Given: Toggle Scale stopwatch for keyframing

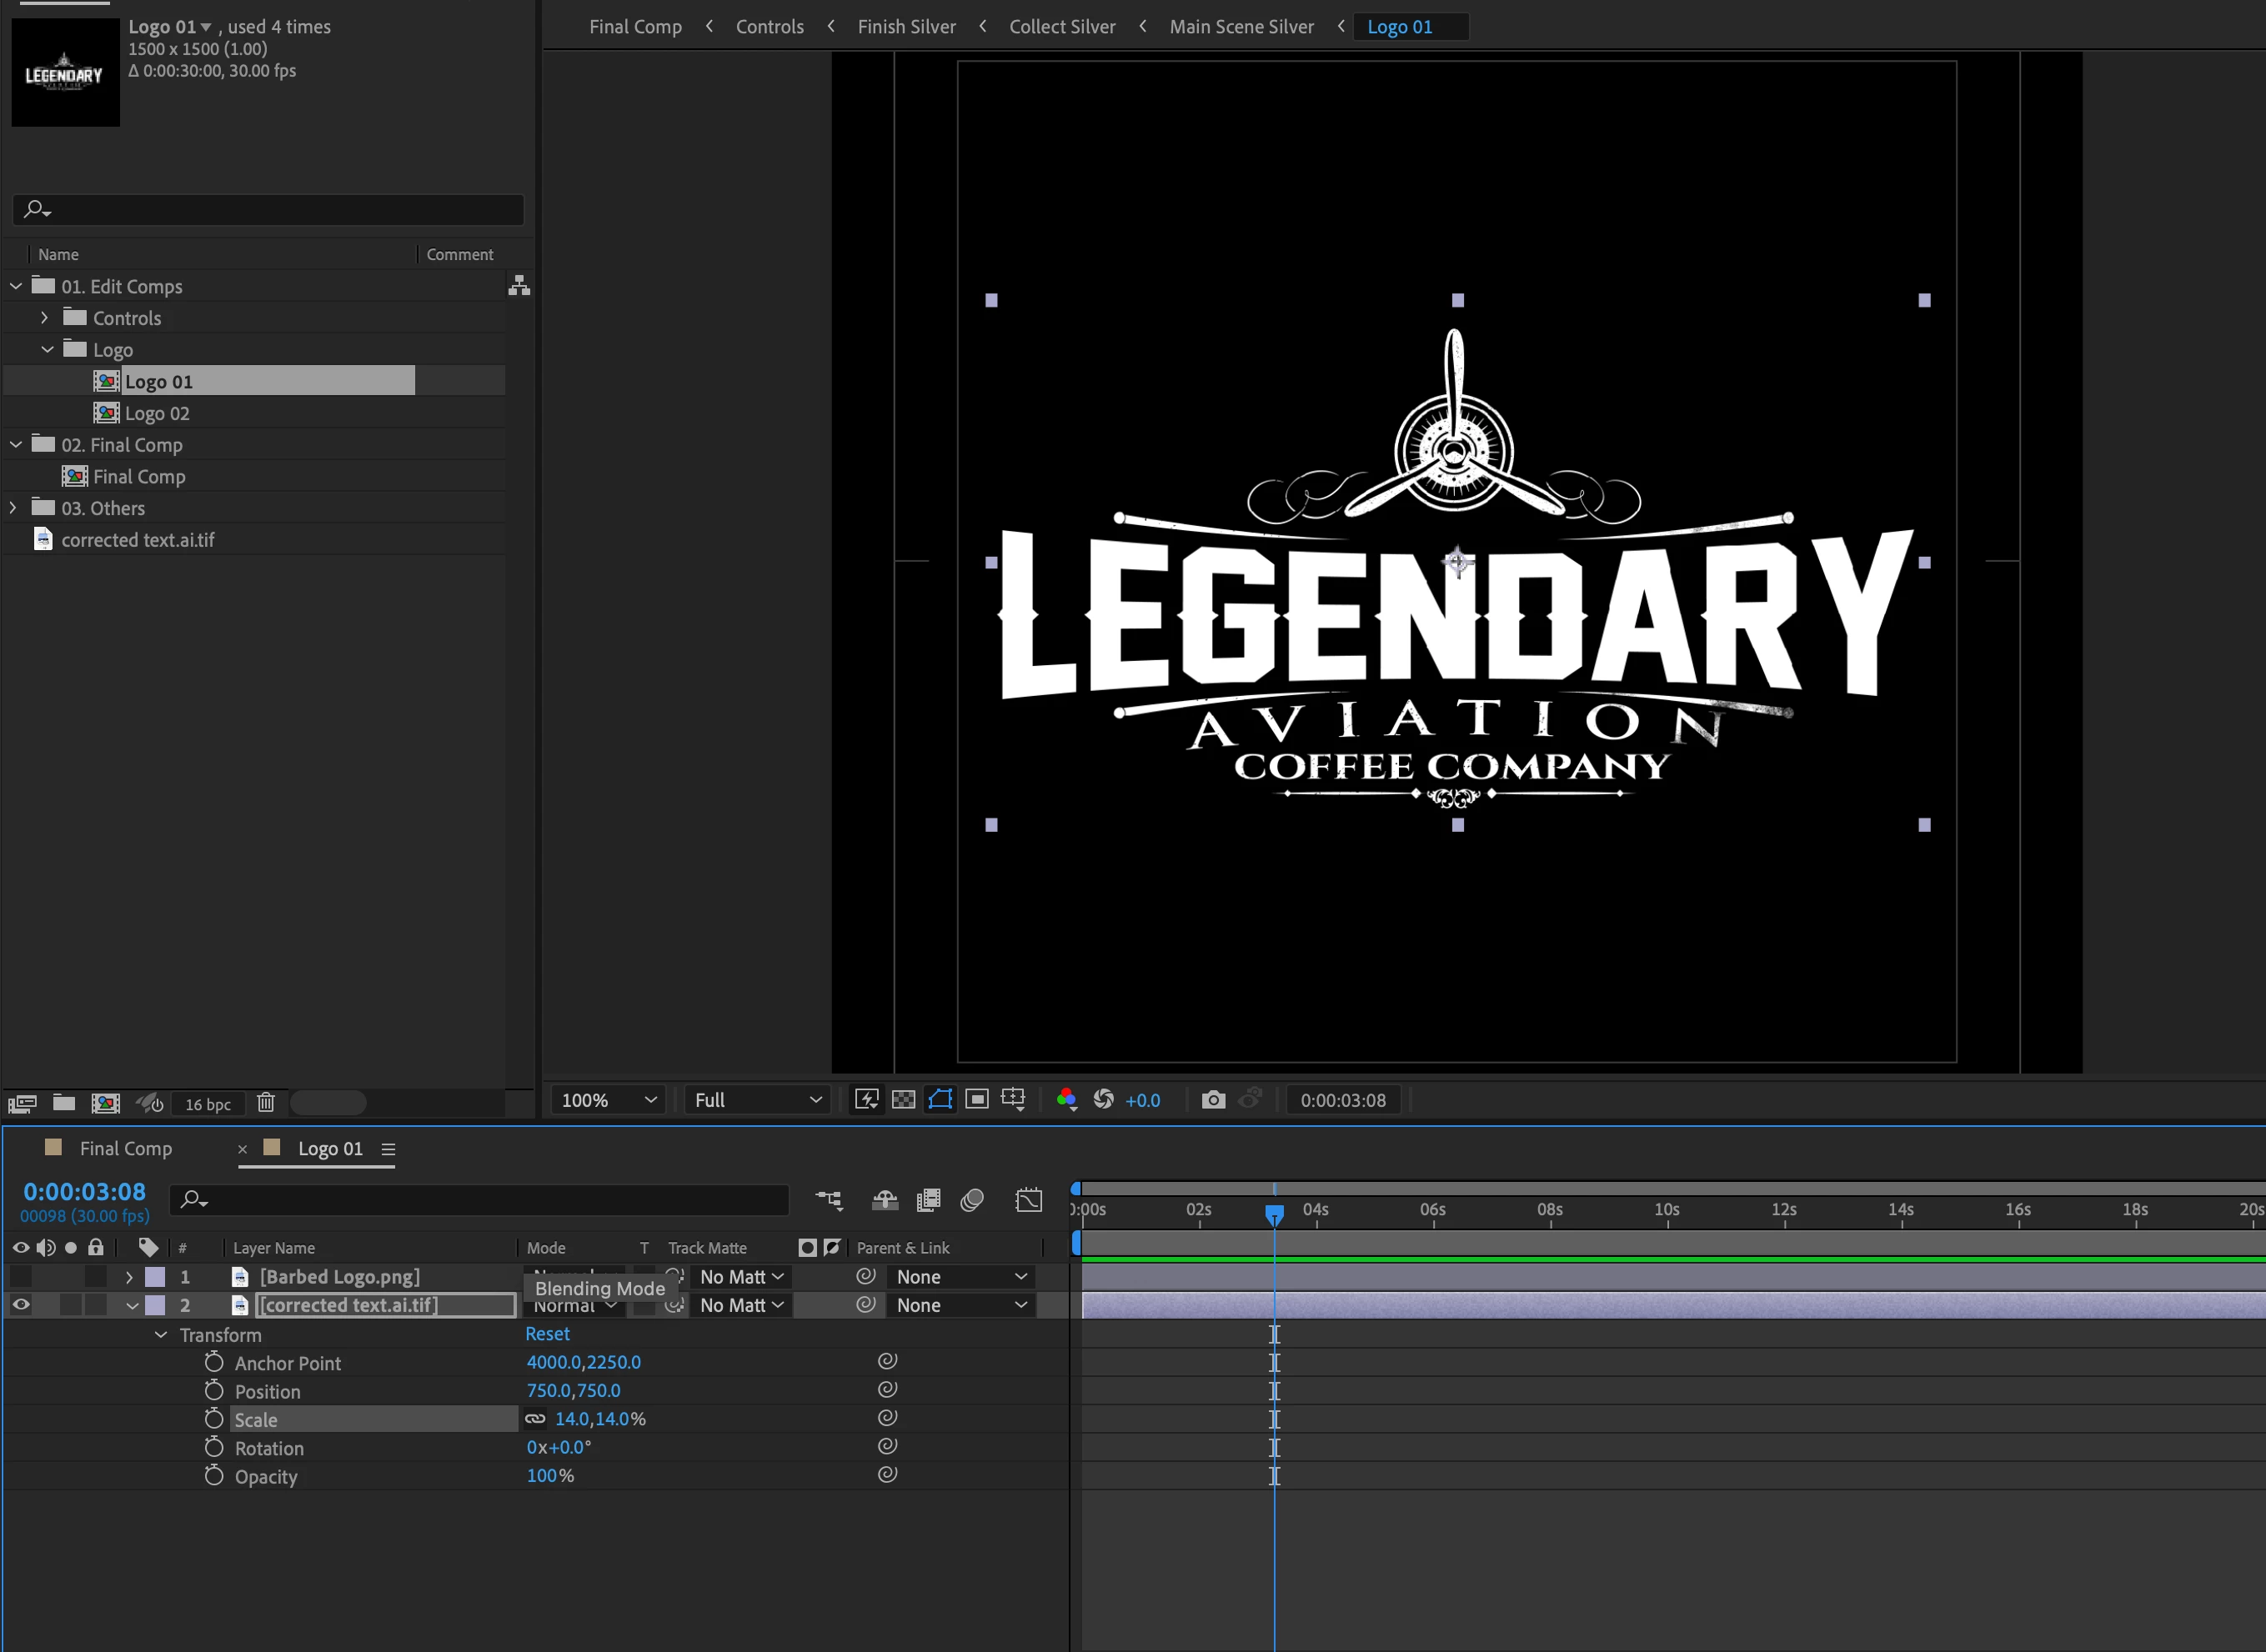Looking at the screenshot, I should 213,1419.
